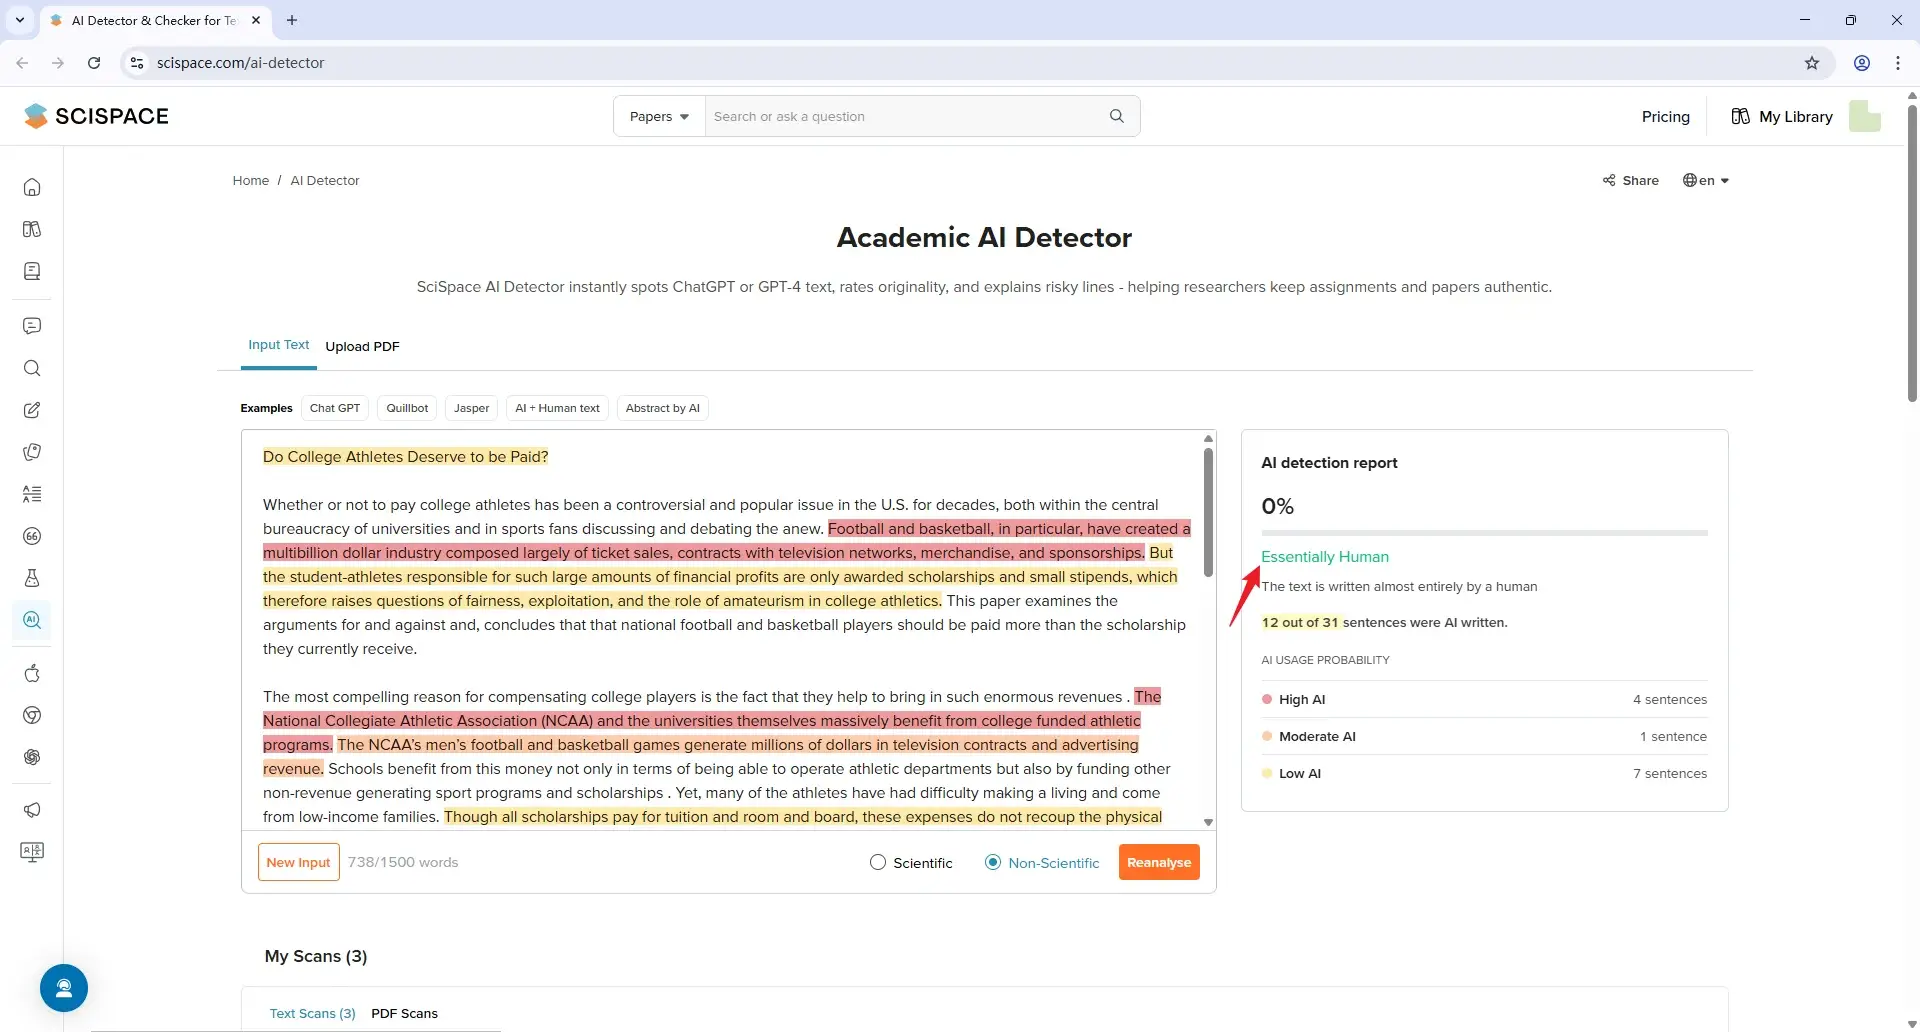Open the floating support chat button
Viewport: 1920px width, 1032px height.
point(64,988)
